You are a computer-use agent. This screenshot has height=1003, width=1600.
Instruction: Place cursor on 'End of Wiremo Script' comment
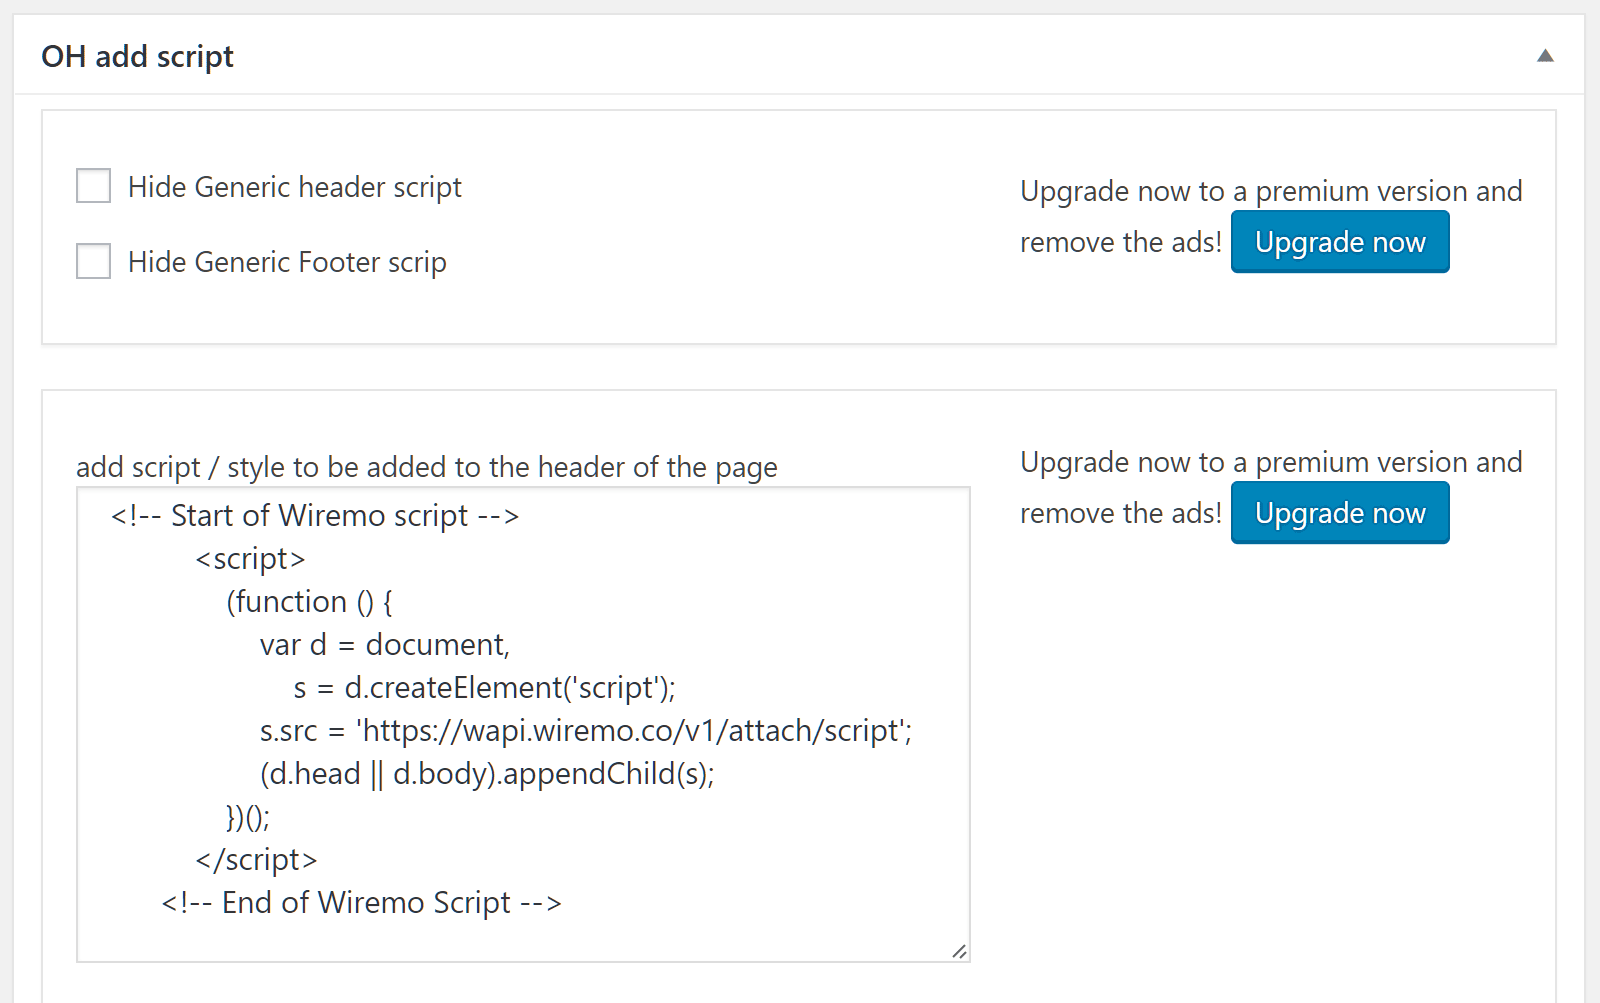[x=361, y=903]
